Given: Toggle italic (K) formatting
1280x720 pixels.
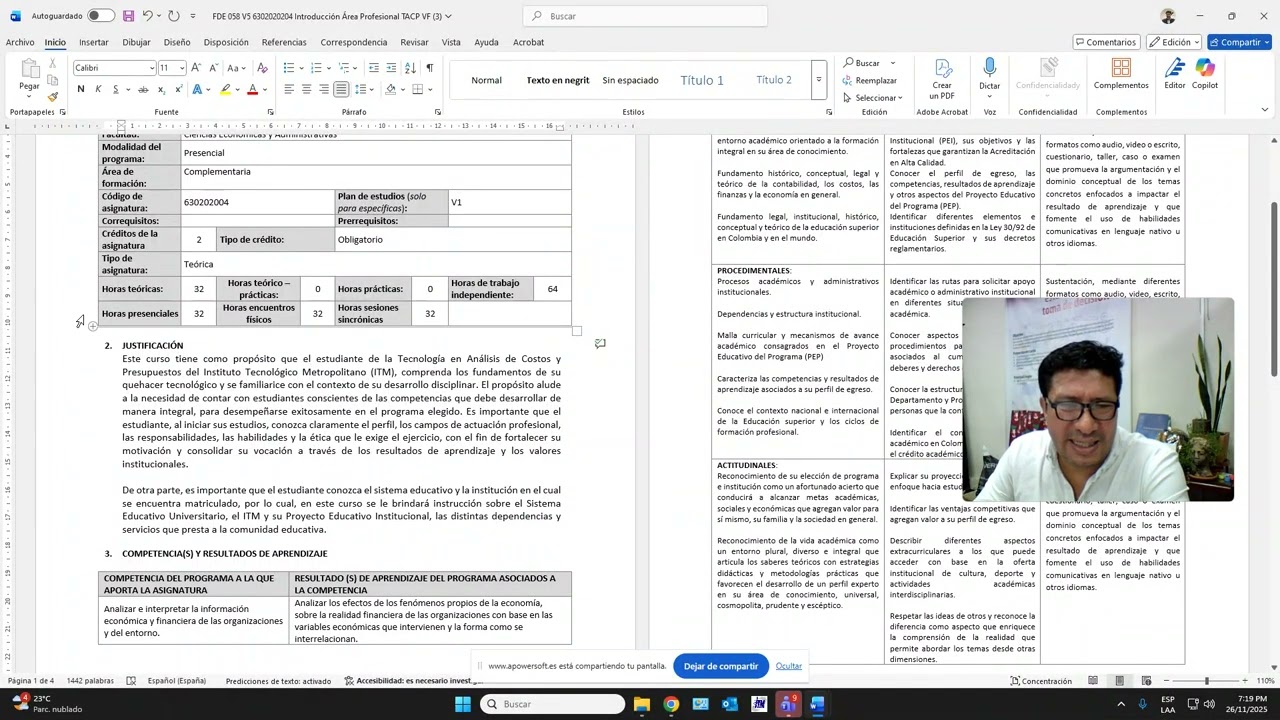Looking at the screenshot, I should point(98,89).
